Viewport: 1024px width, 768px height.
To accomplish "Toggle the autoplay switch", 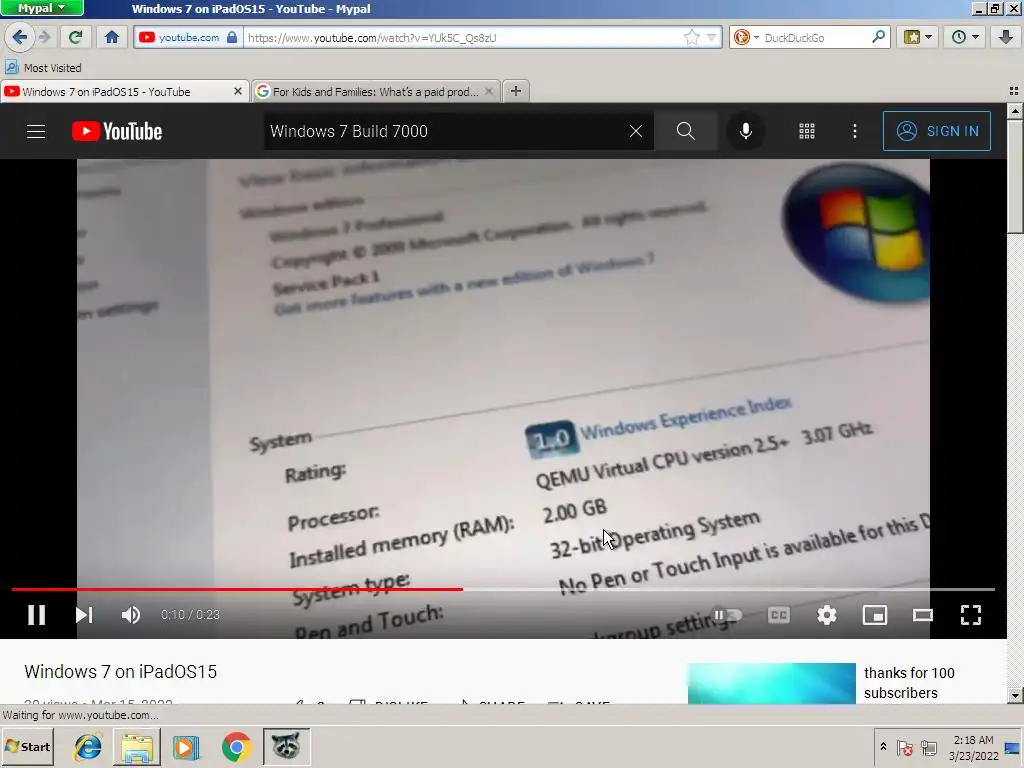I will tap(728, 615).
